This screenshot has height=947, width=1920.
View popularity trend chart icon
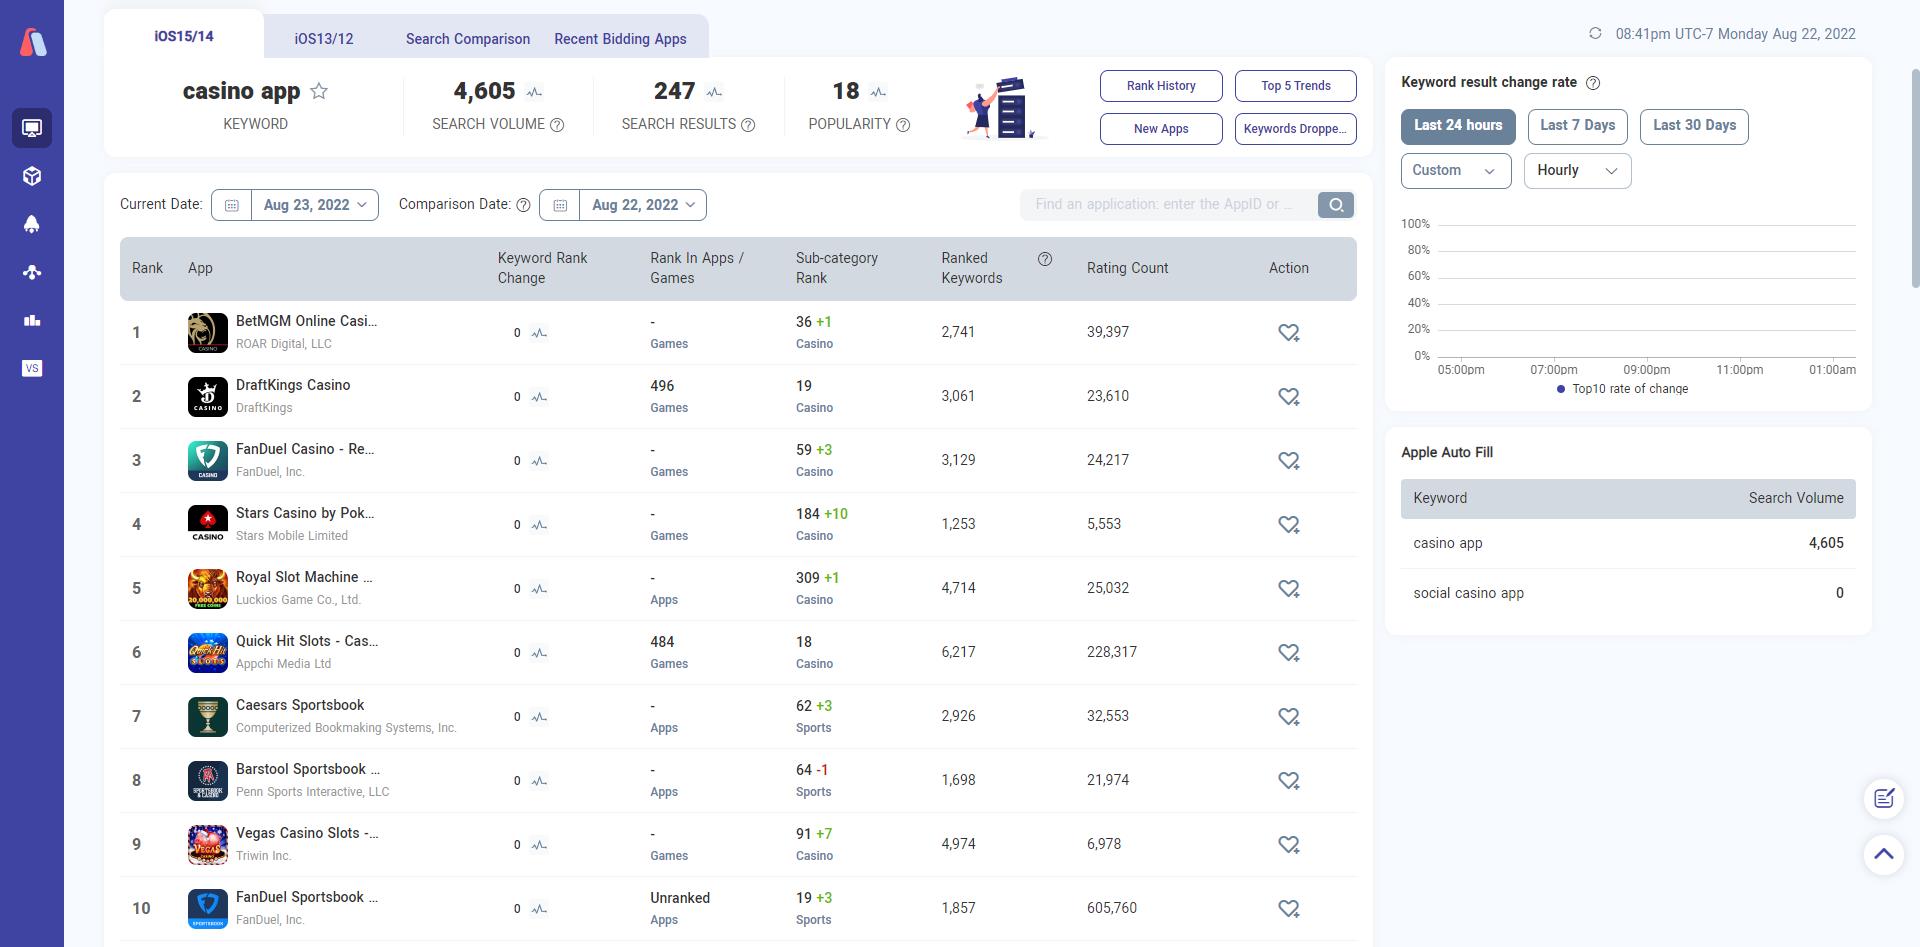tap(878, 92)
